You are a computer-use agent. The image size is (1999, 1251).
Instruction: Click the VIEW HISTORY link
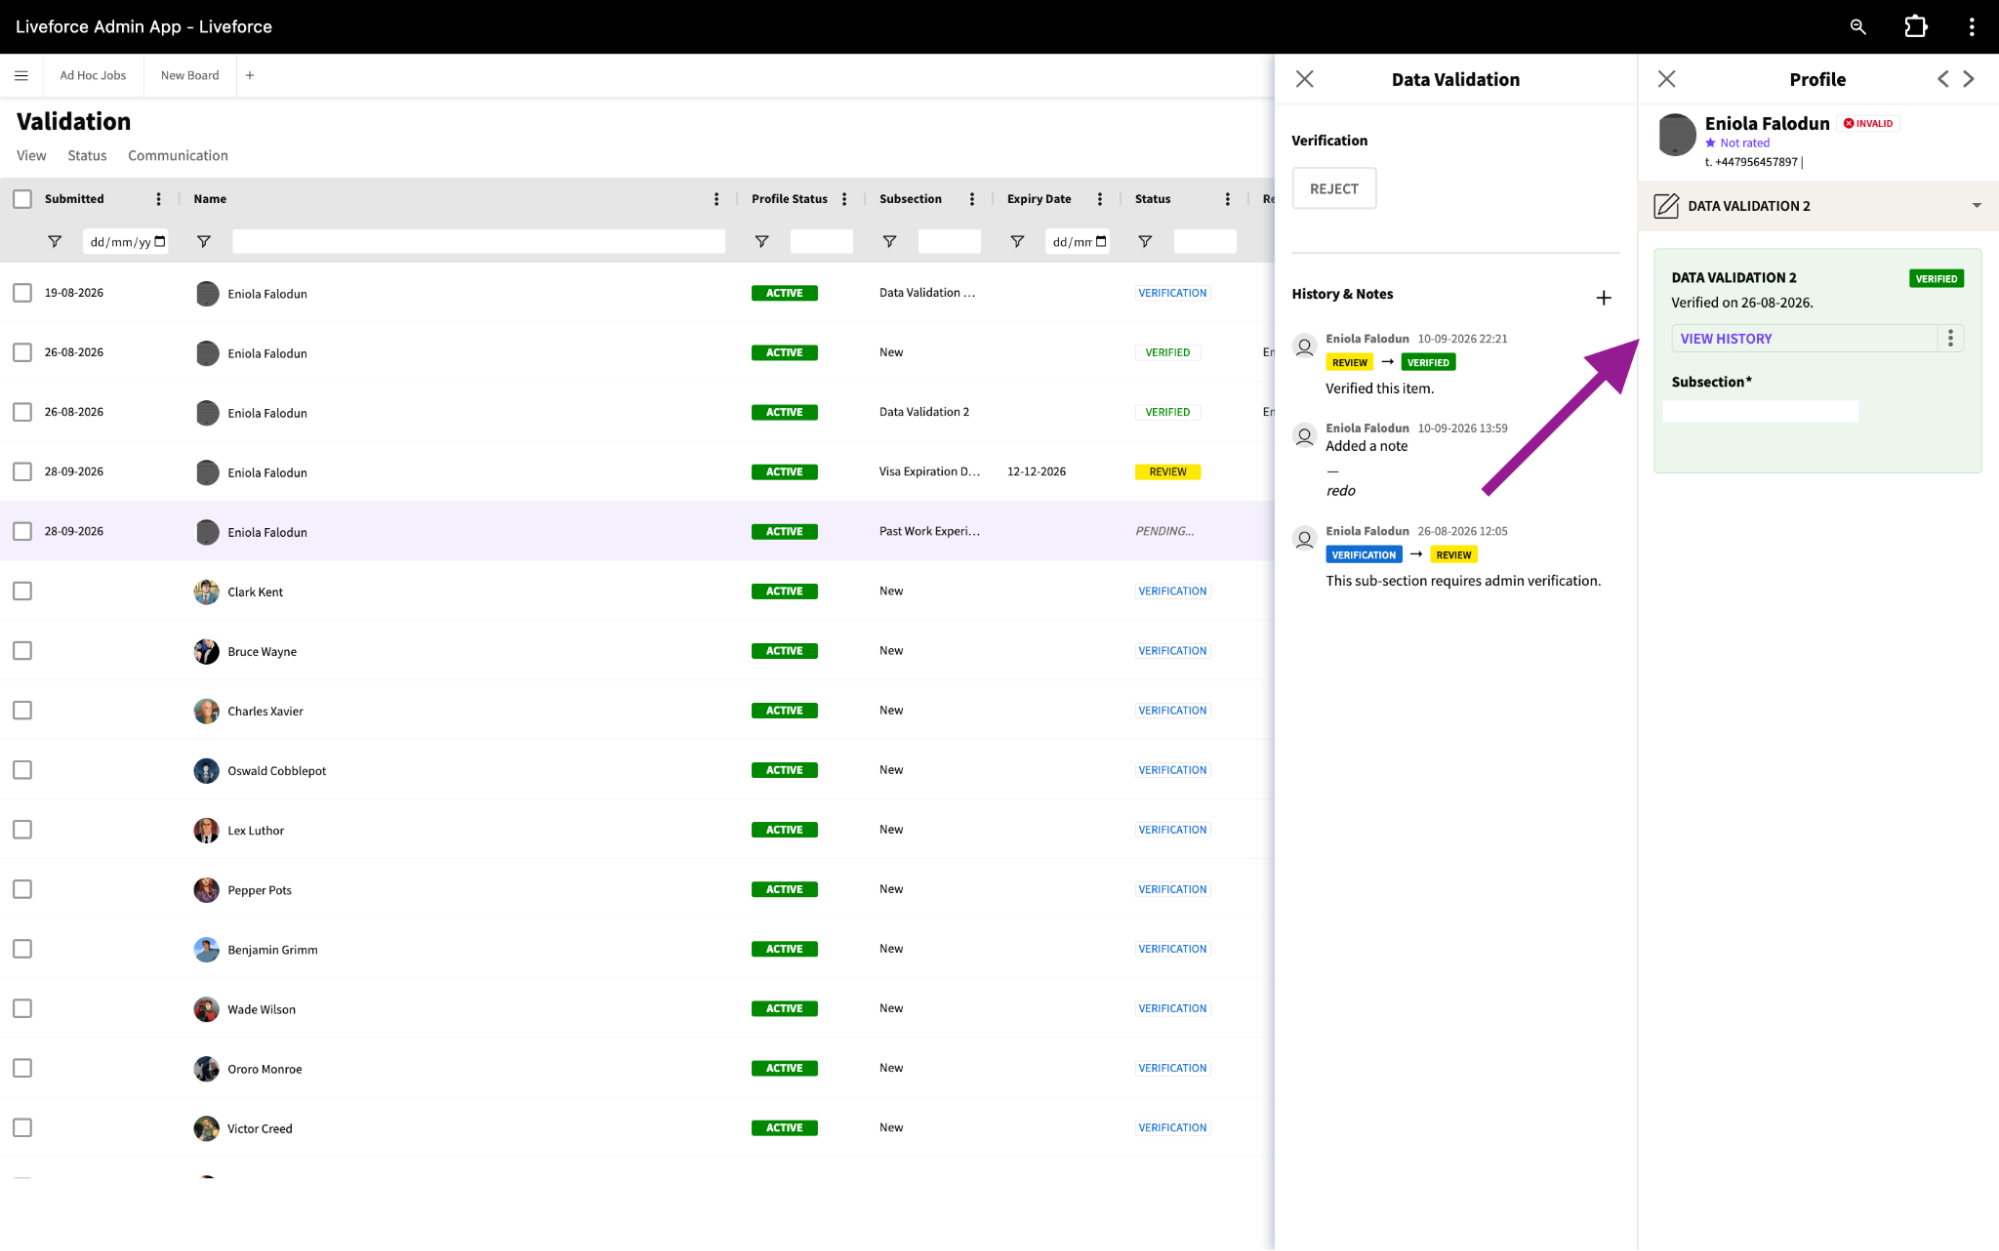point(1725,339)
